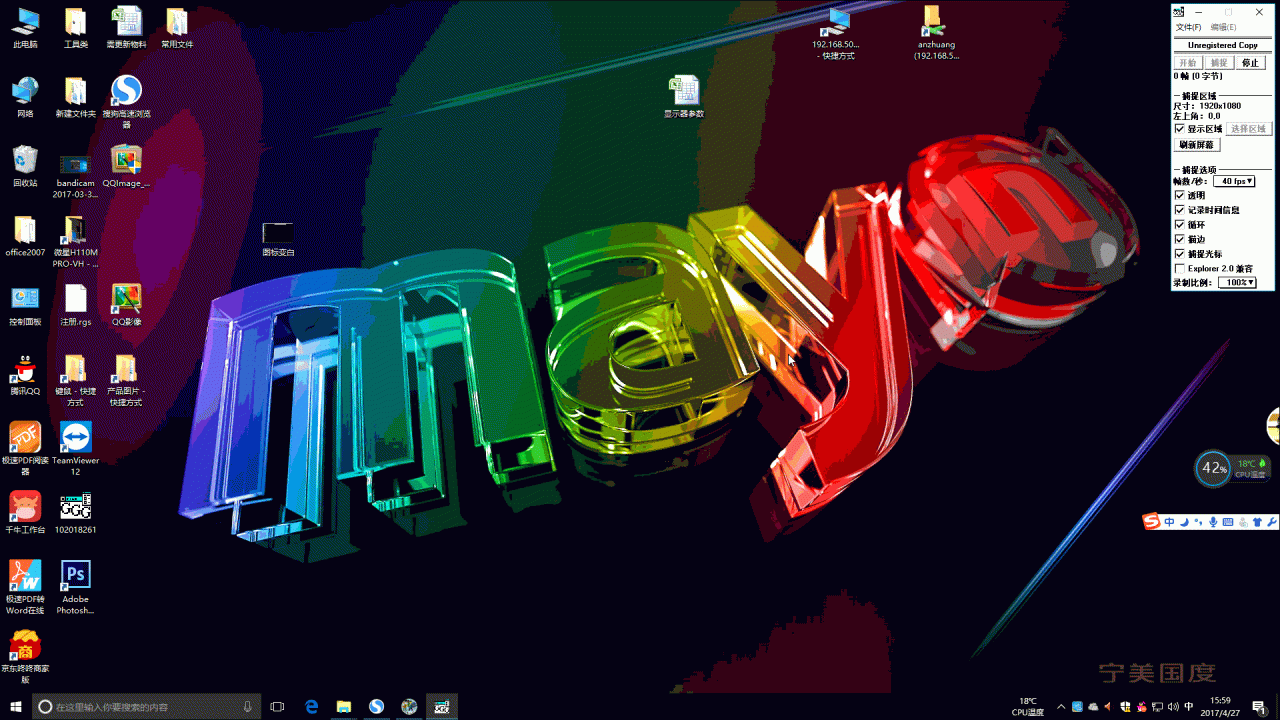This screenshot has width=1280, height=720.
Task: Select the 极速PDF转Word在线 desktop icon
Action: [25, 587]
